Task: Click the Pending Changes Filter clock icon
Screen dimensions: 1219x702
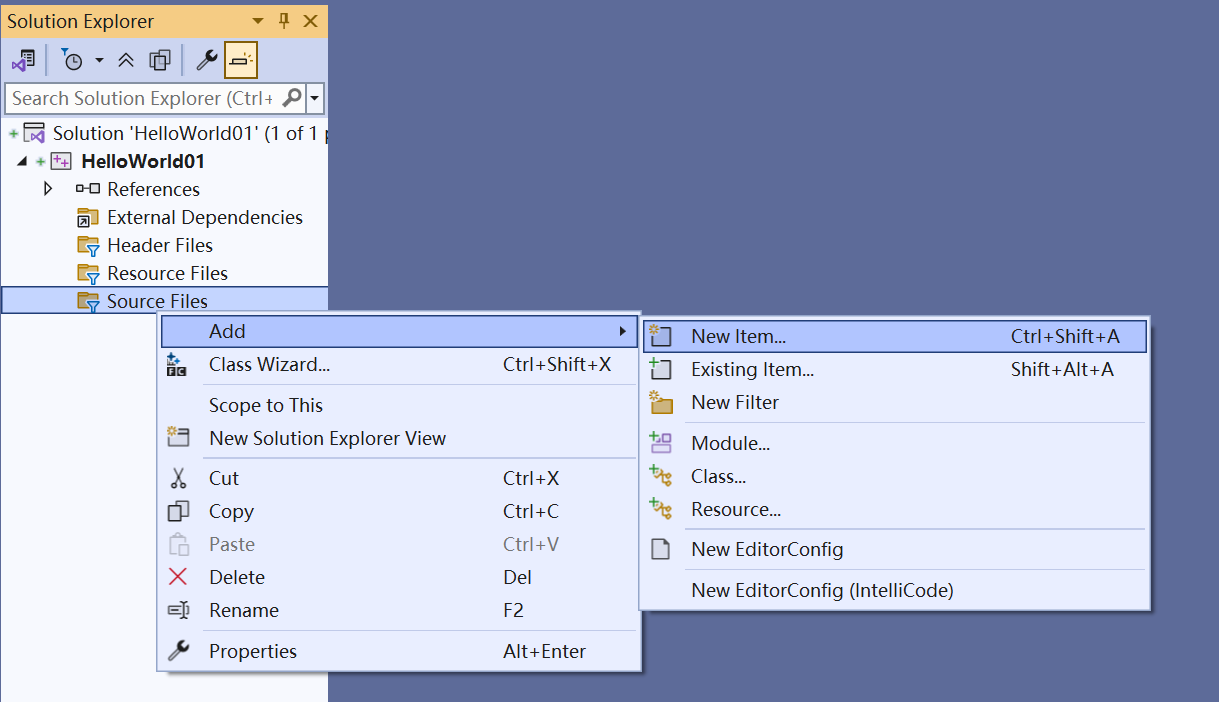Action: pyautogui.click(x=72, y=61)
